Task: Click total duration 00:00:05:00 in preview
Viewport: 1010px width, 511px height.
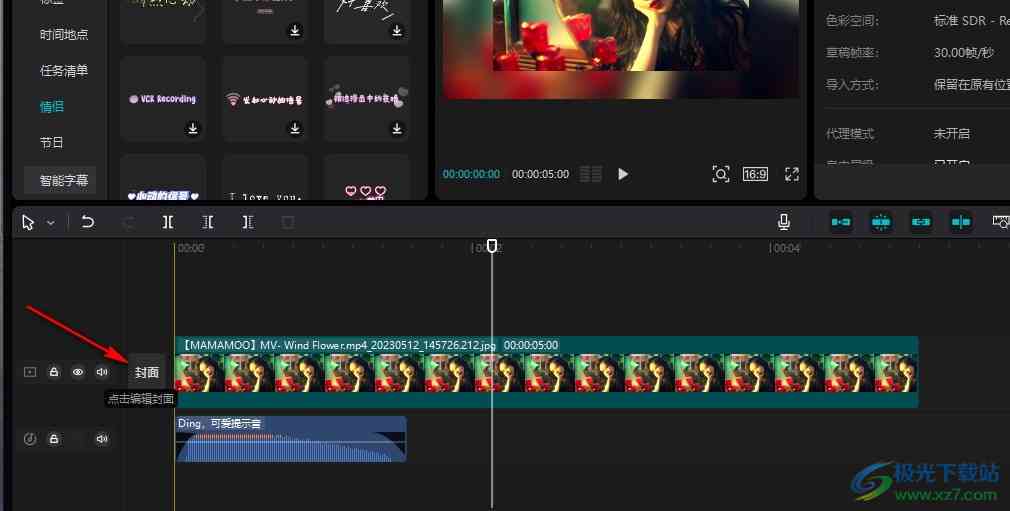Action: coord(540,174)
